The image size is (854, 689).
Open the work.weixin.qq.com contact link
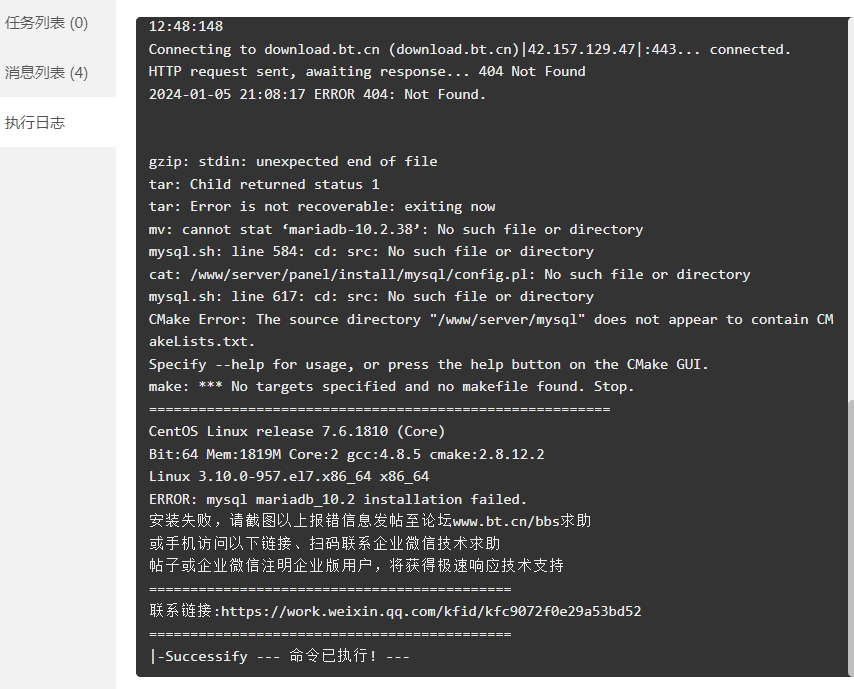pos(431,611)
